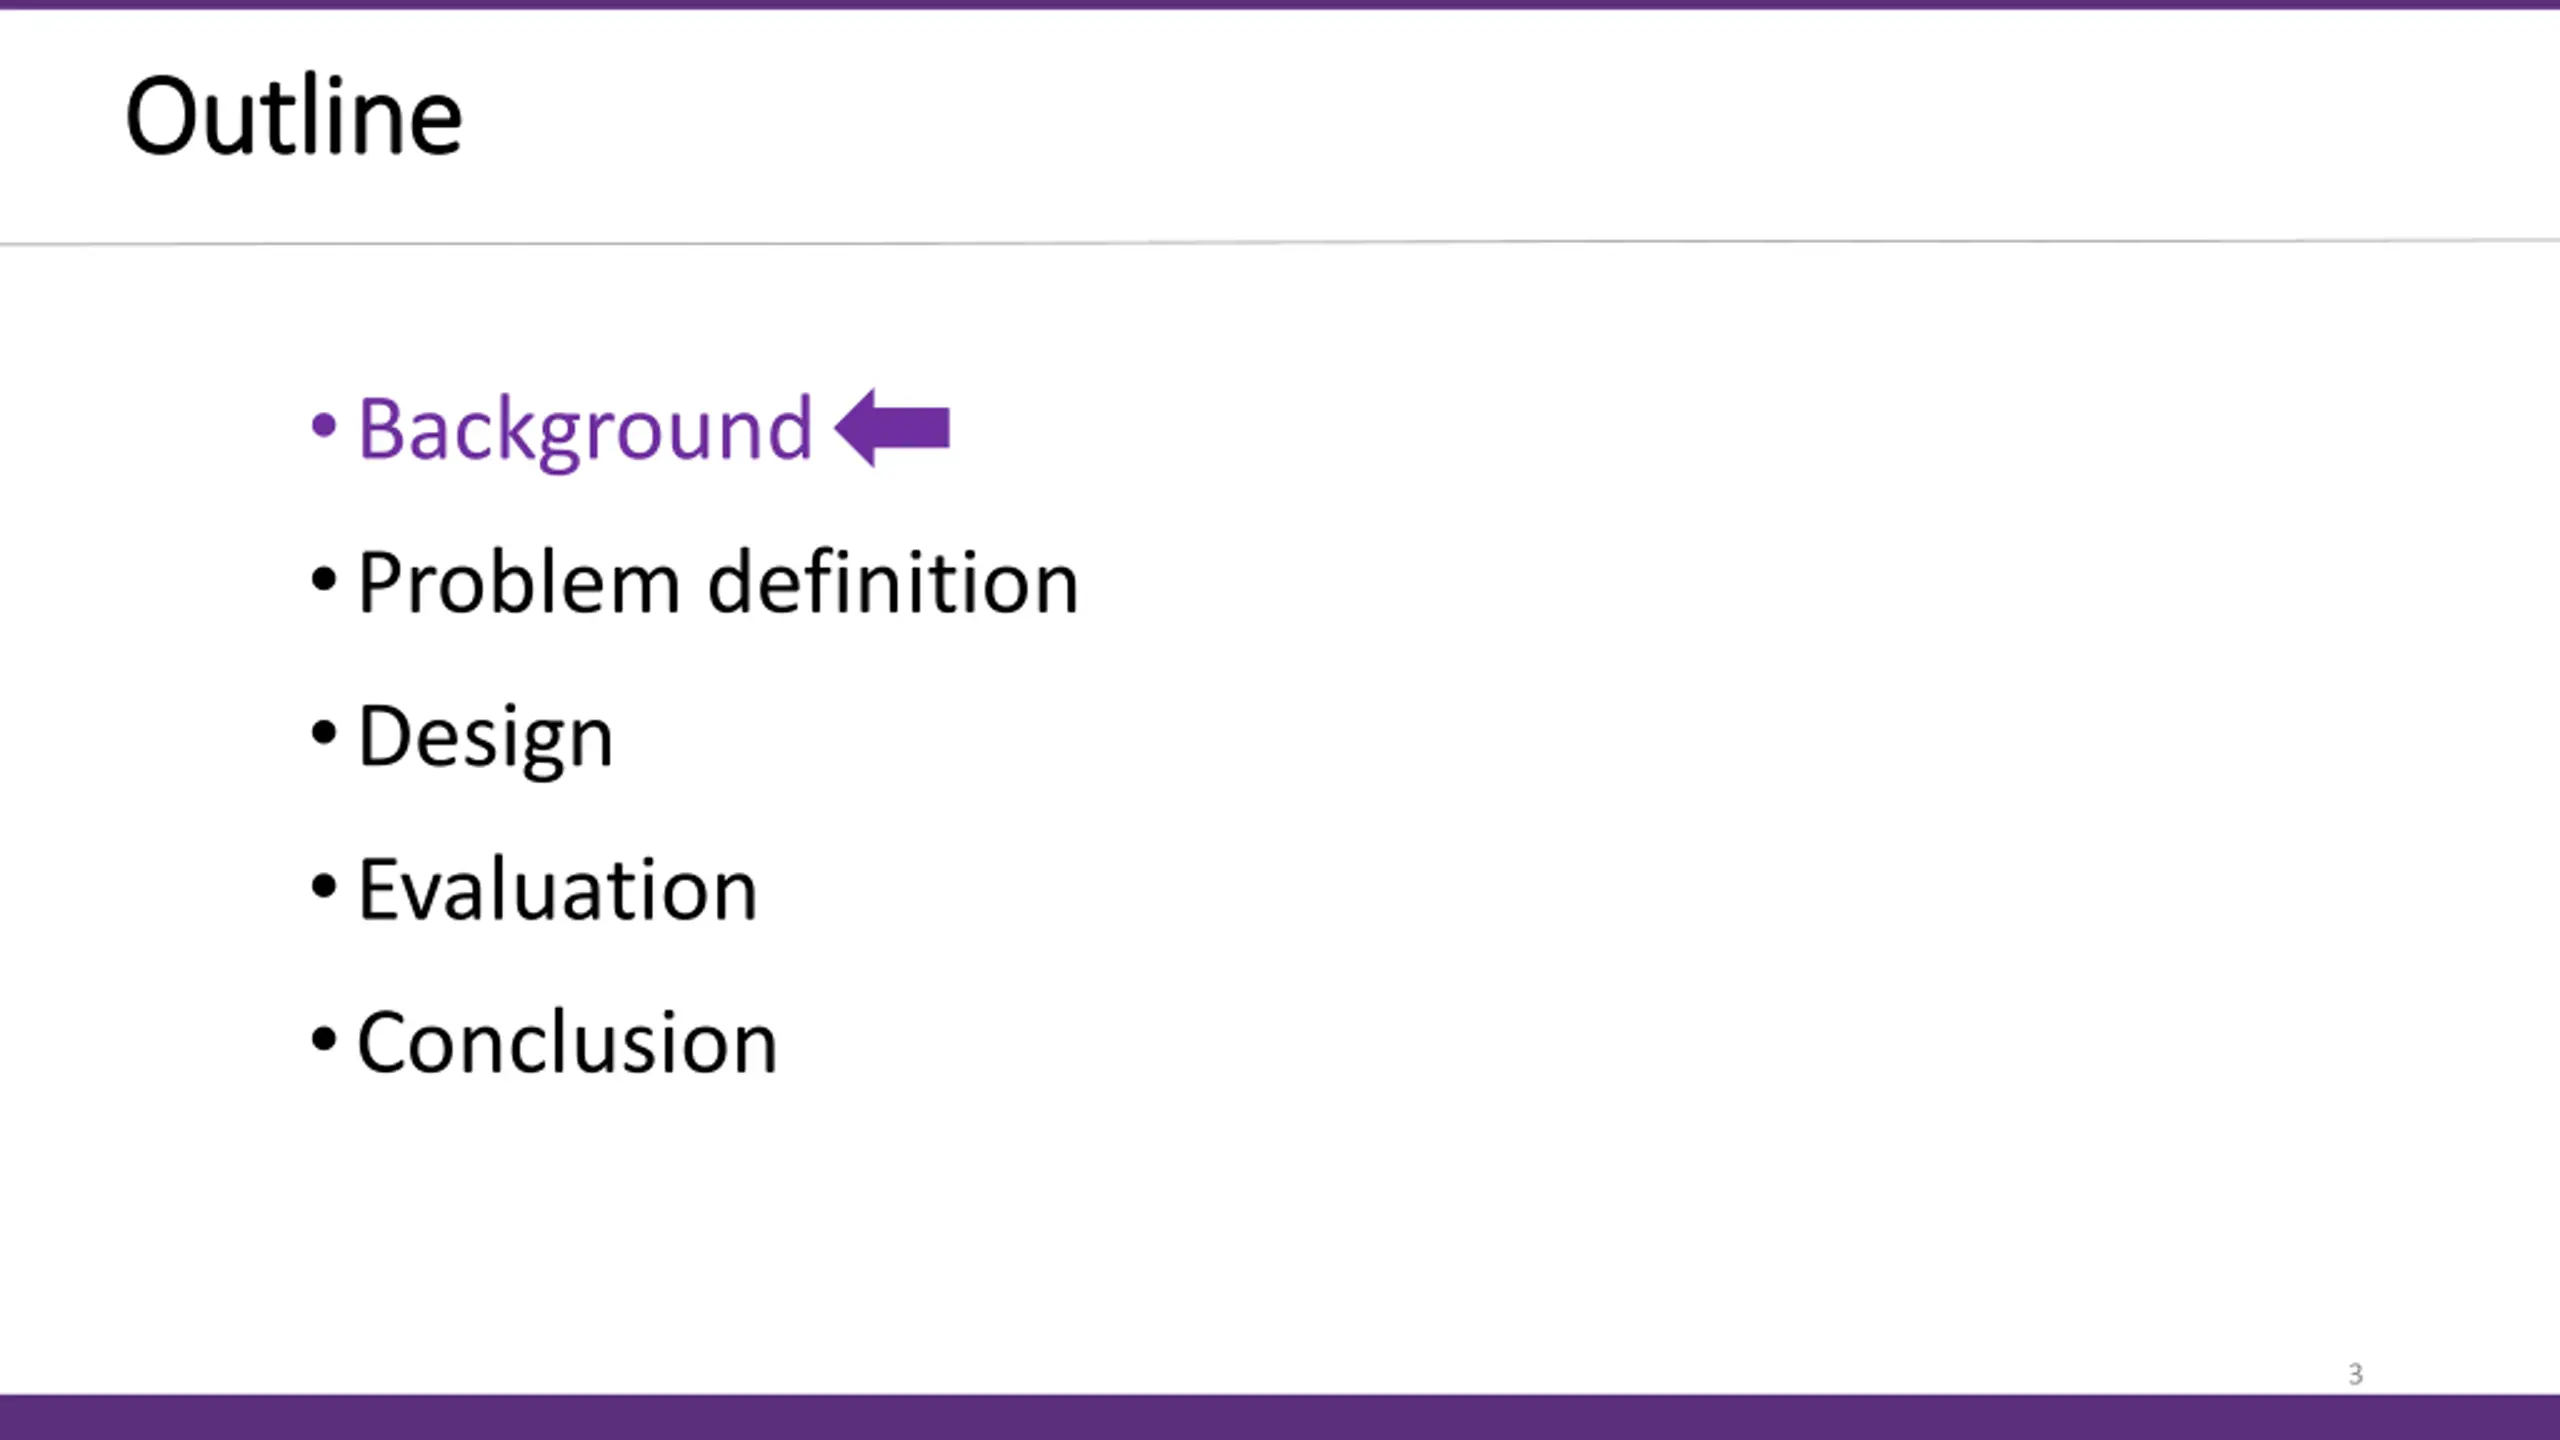The width and height of the screenshot is (2560, 1440).
Task: Click the thick purple footer bar
Action: pos(1280,1417)
